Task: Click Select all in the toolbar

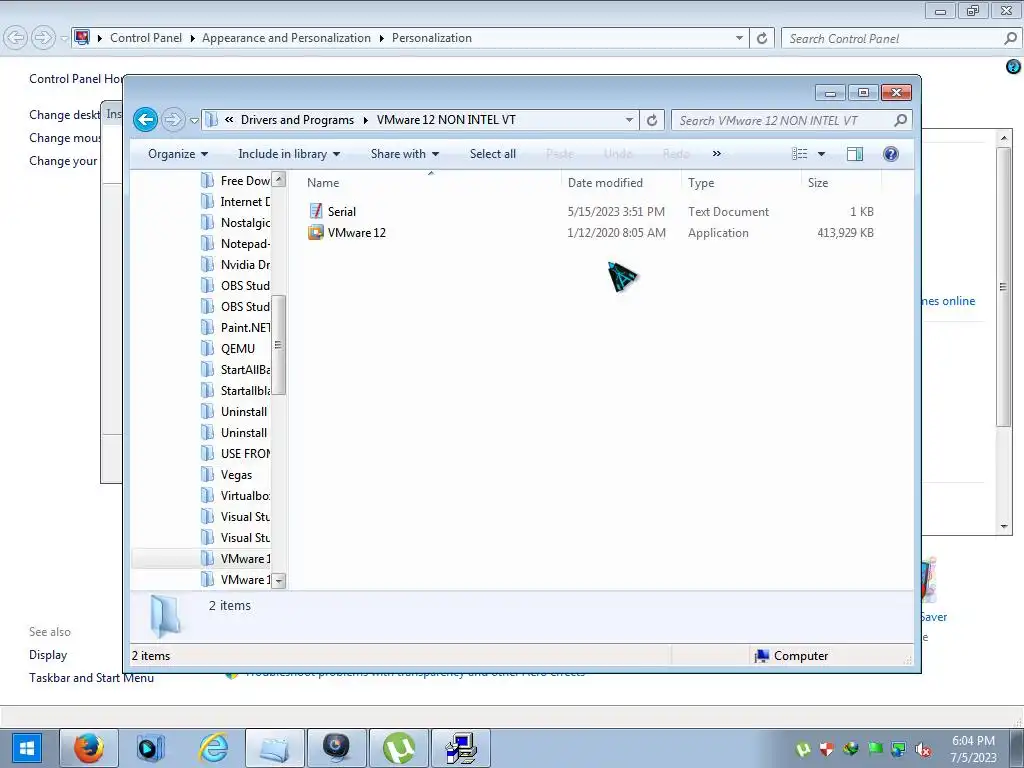Action: [492, 154]
